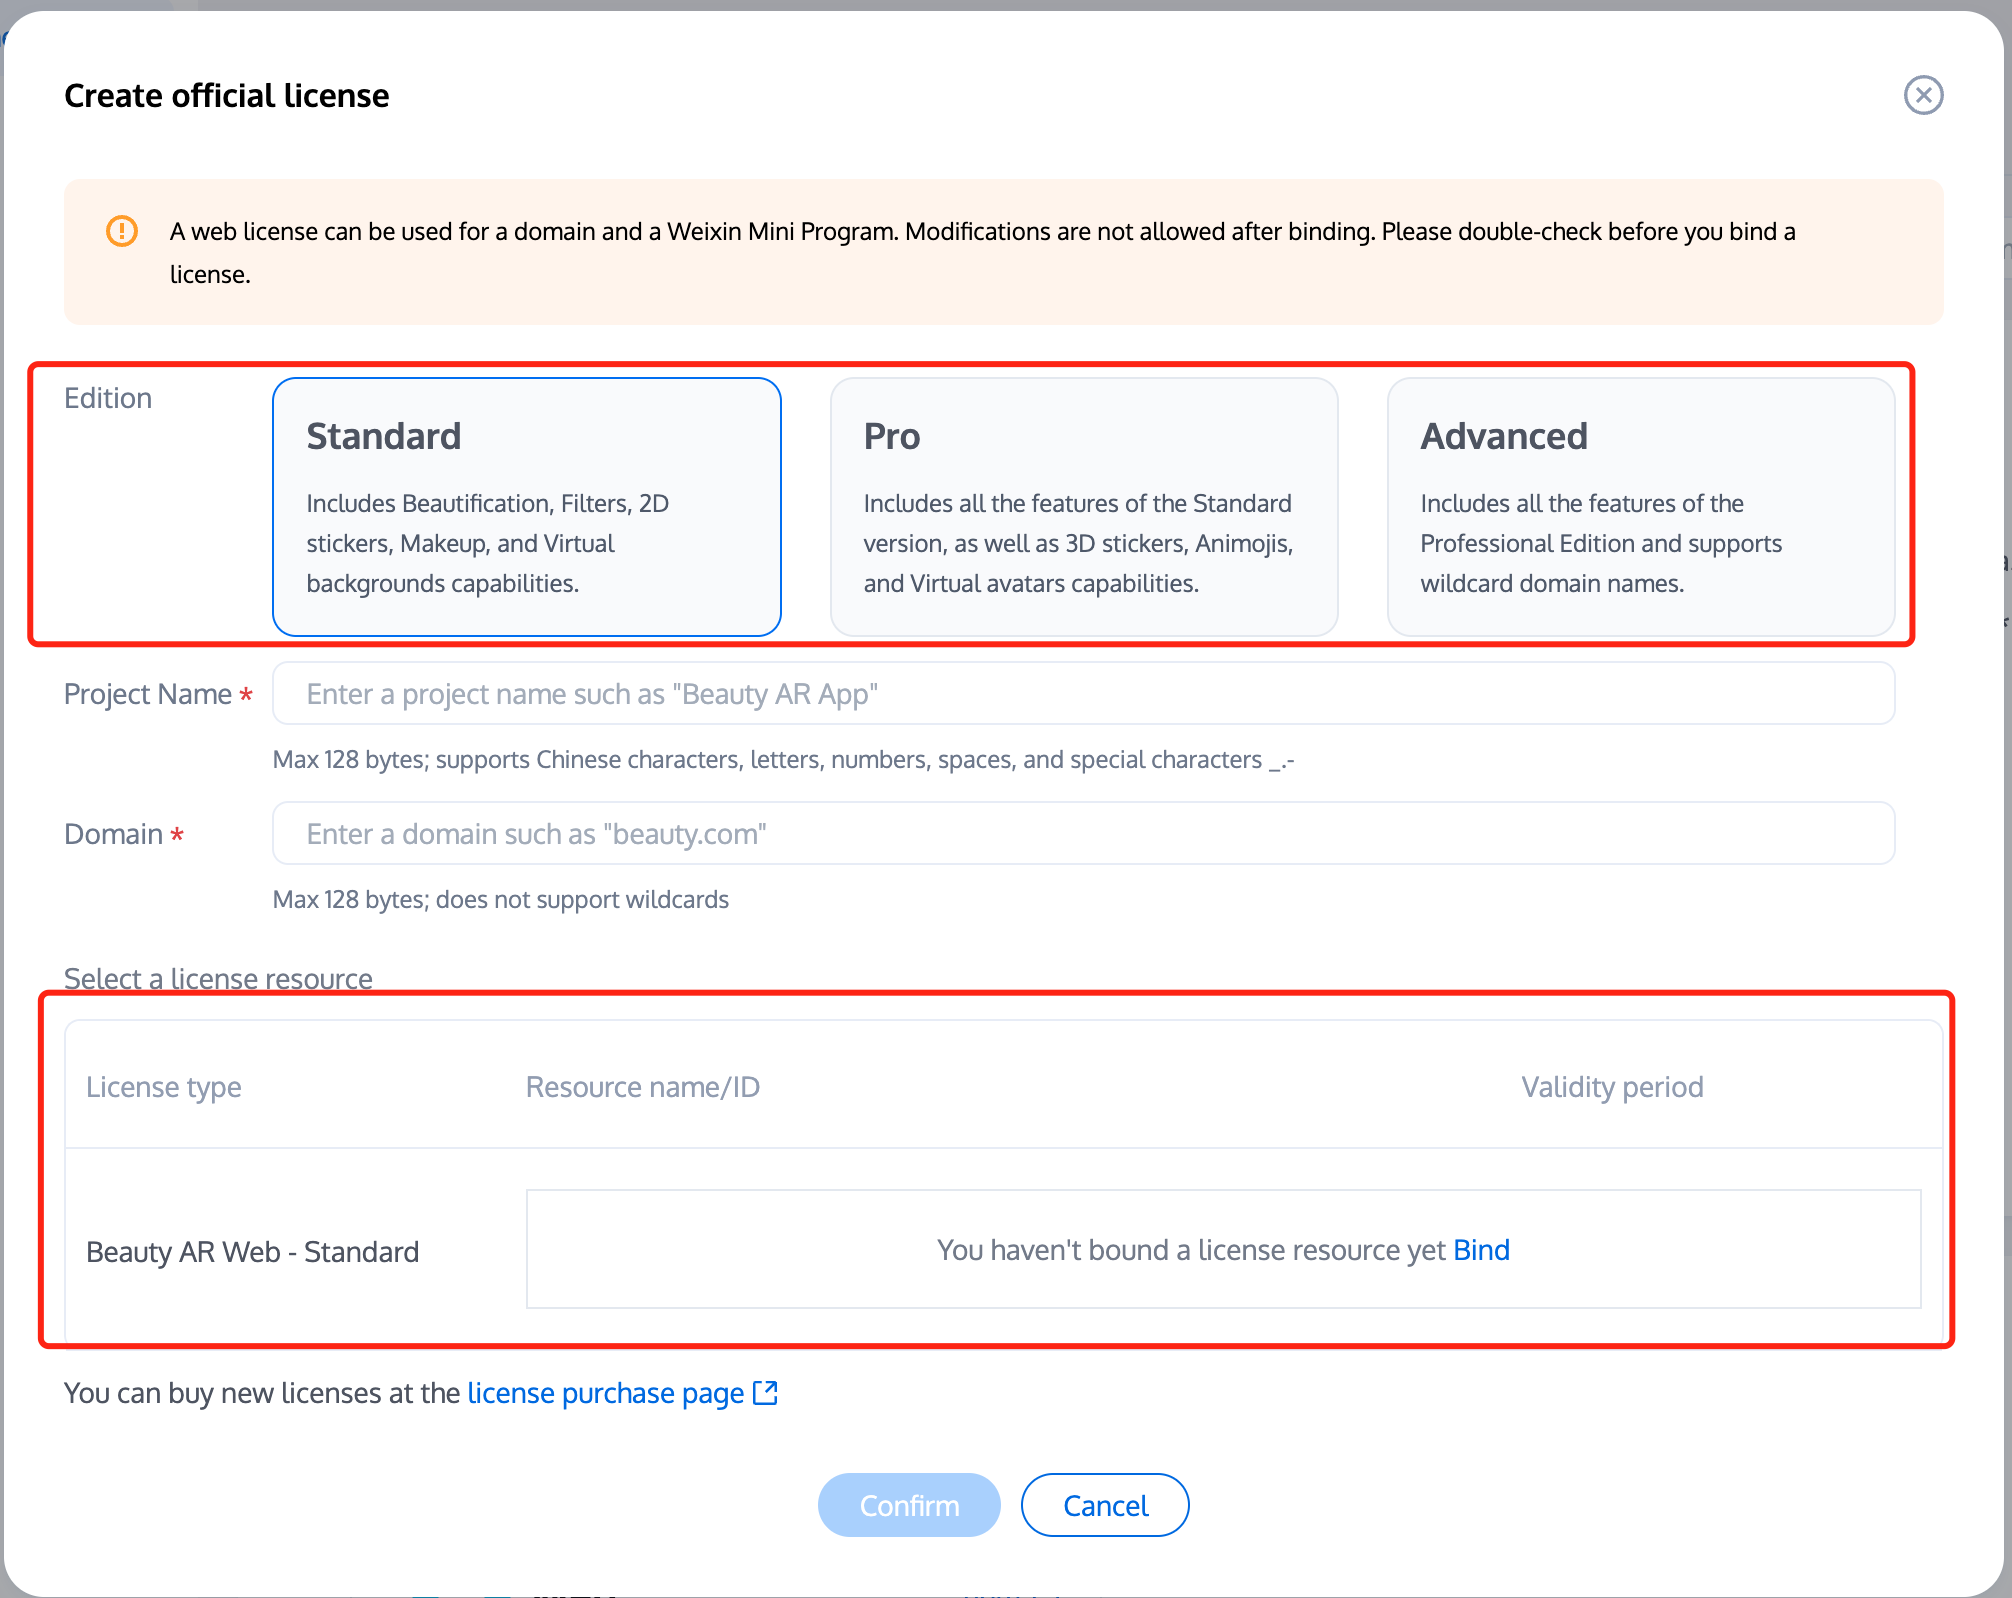Focus the Domain input field

tap(1084, 833)
